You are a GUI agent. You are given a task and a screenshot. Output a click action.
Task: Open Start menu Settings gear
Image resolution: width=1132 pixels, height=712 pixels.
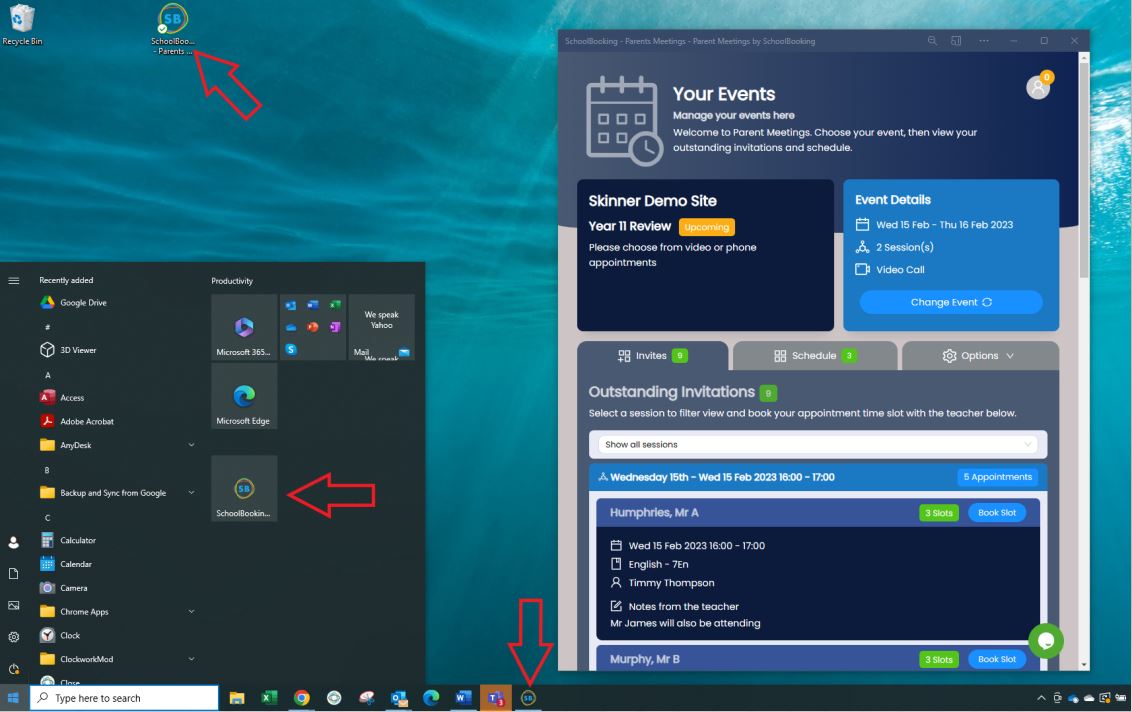(x=14, y=637)
